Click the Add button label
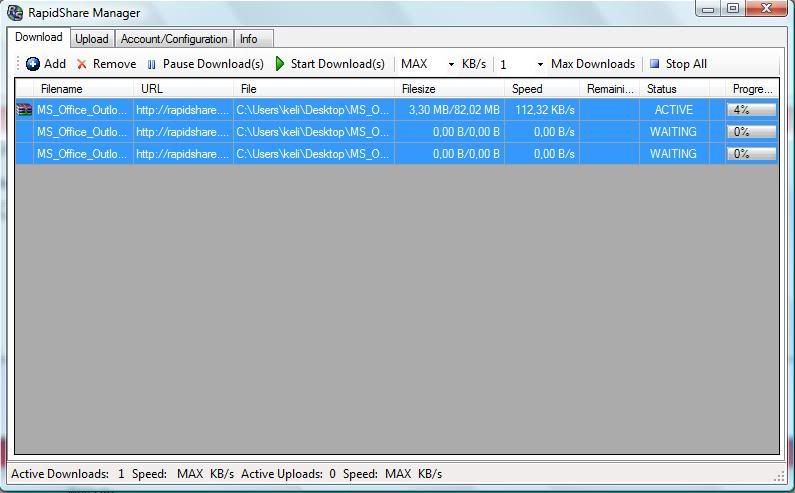This screenshot has width=795, height=493. tap(55, 64)
